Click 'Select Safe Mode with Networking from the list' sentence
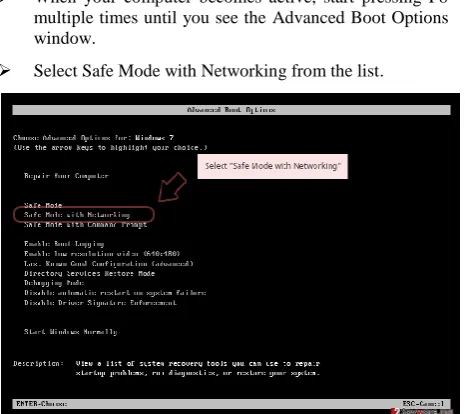465x414 pixels. click(x=209, y=71)
